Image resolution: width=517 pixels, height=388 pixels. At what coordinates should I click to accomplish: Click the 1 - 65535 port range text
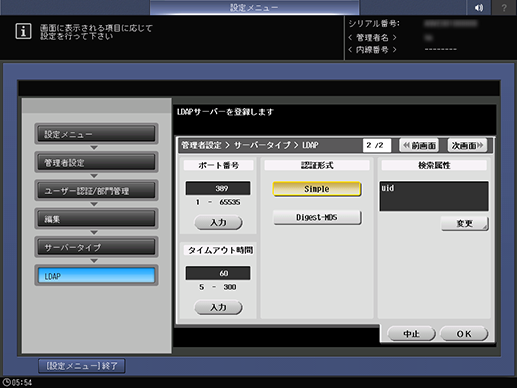(218, 202)
